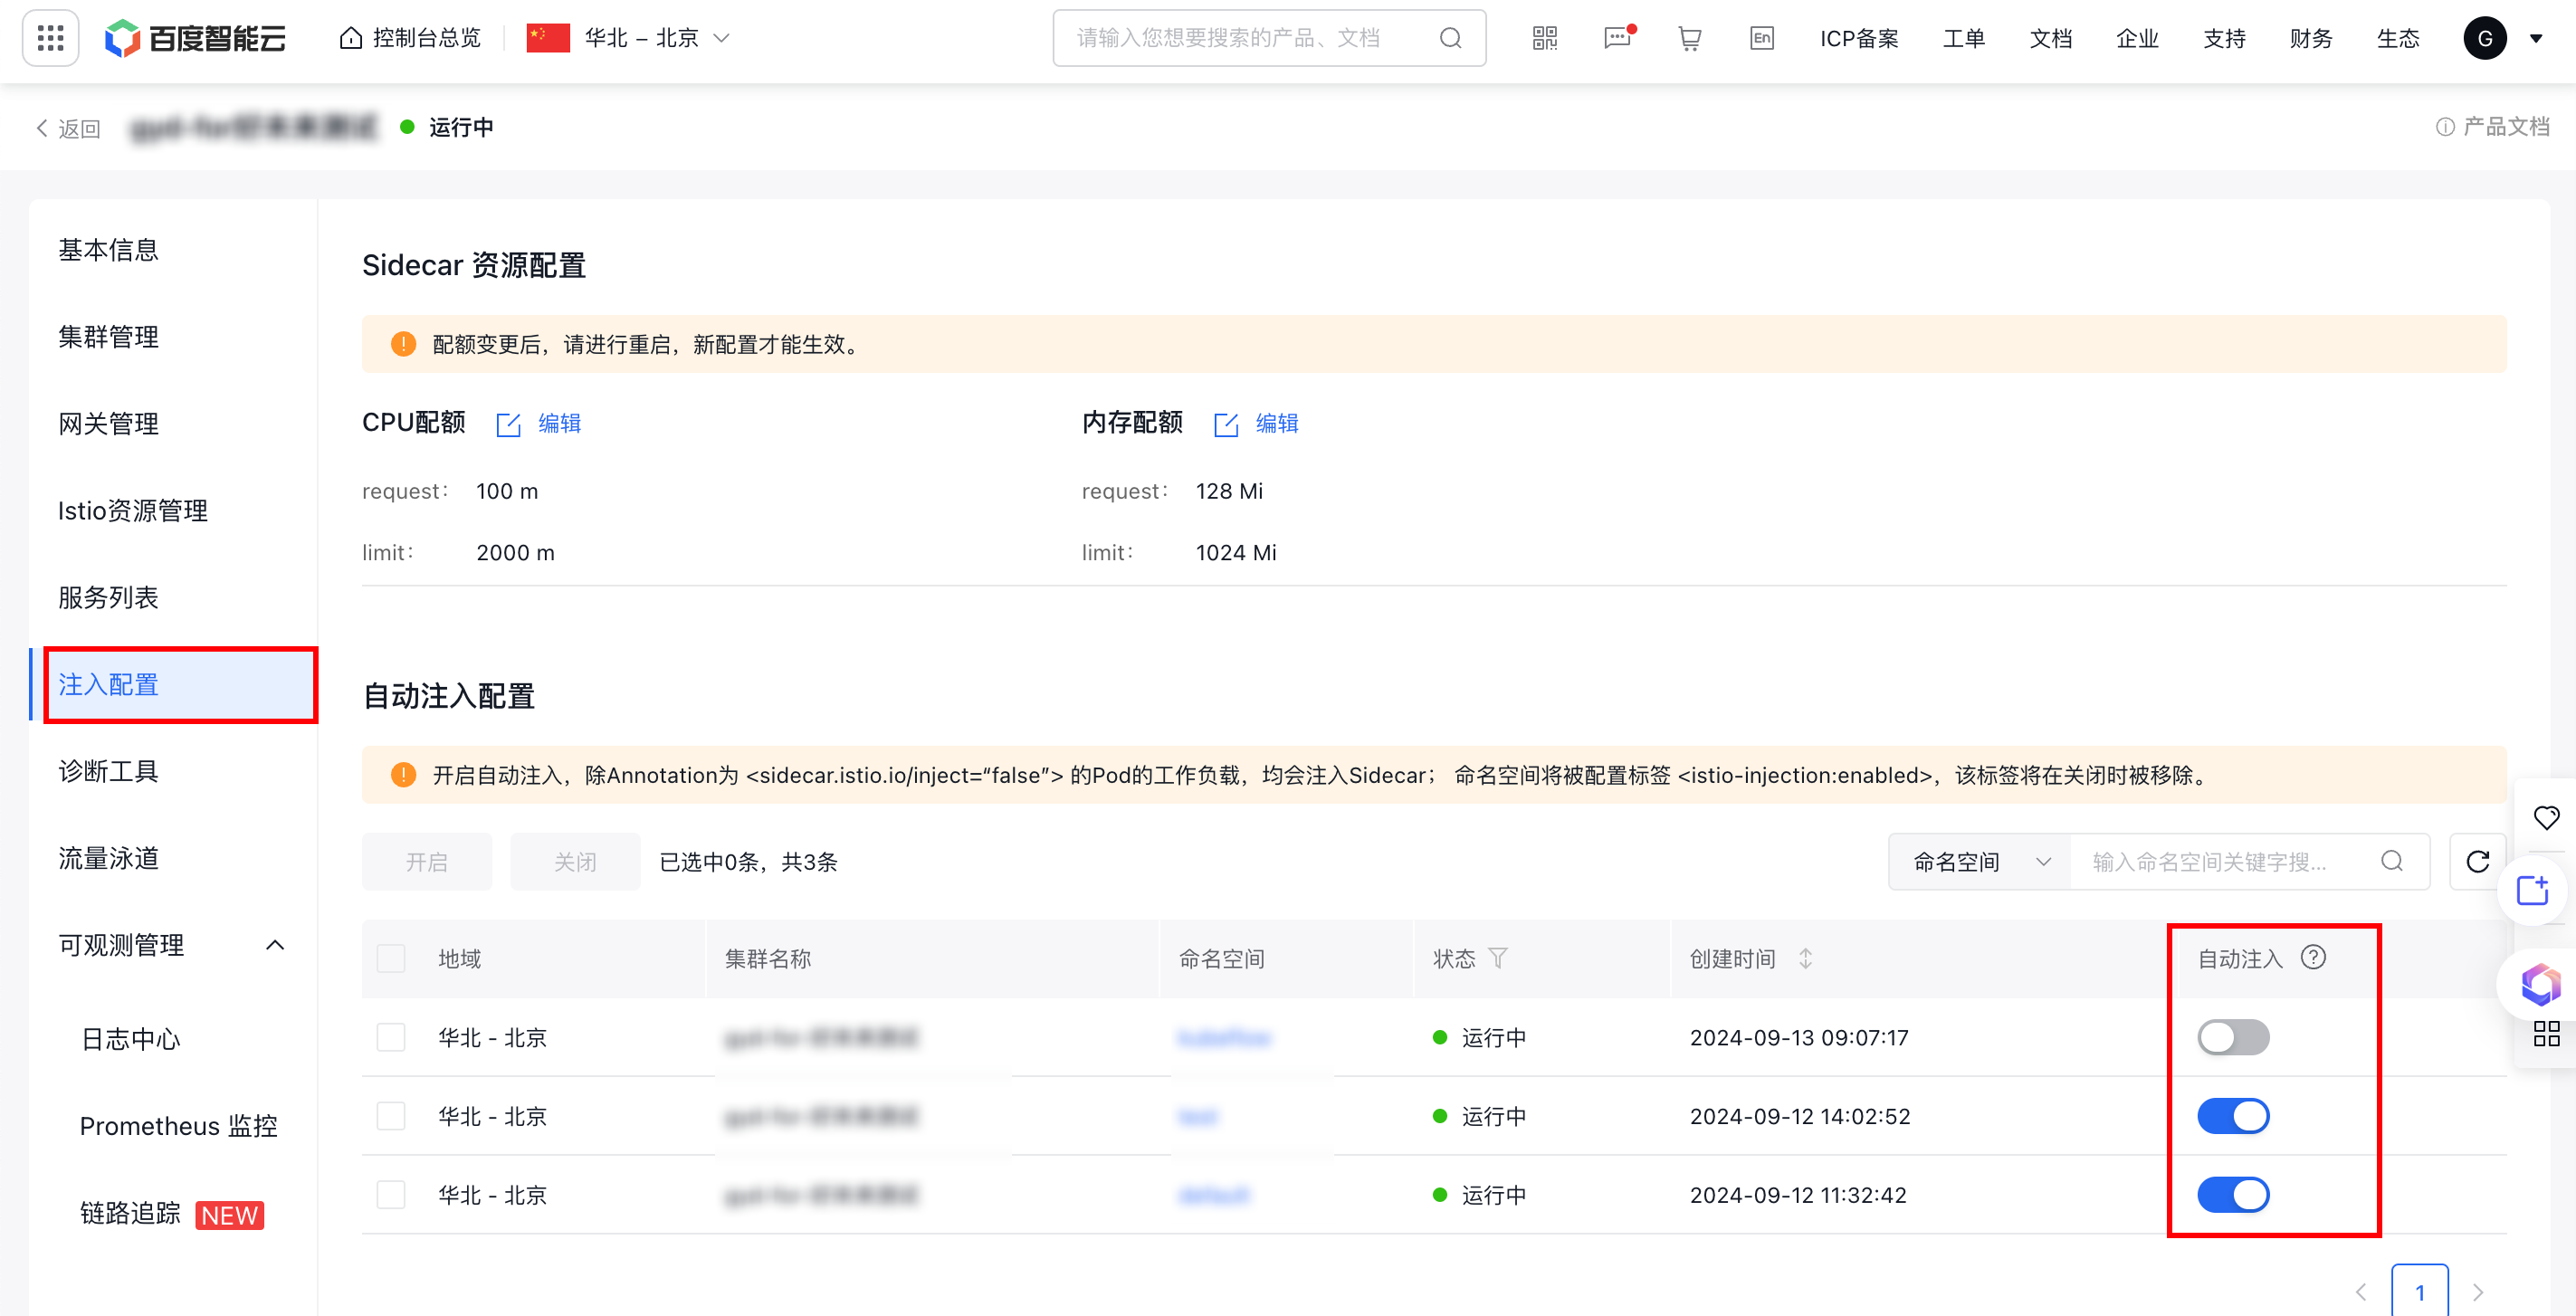Open the 企业 menu
The image size is (2576, 1316).
click(2138, 38)
